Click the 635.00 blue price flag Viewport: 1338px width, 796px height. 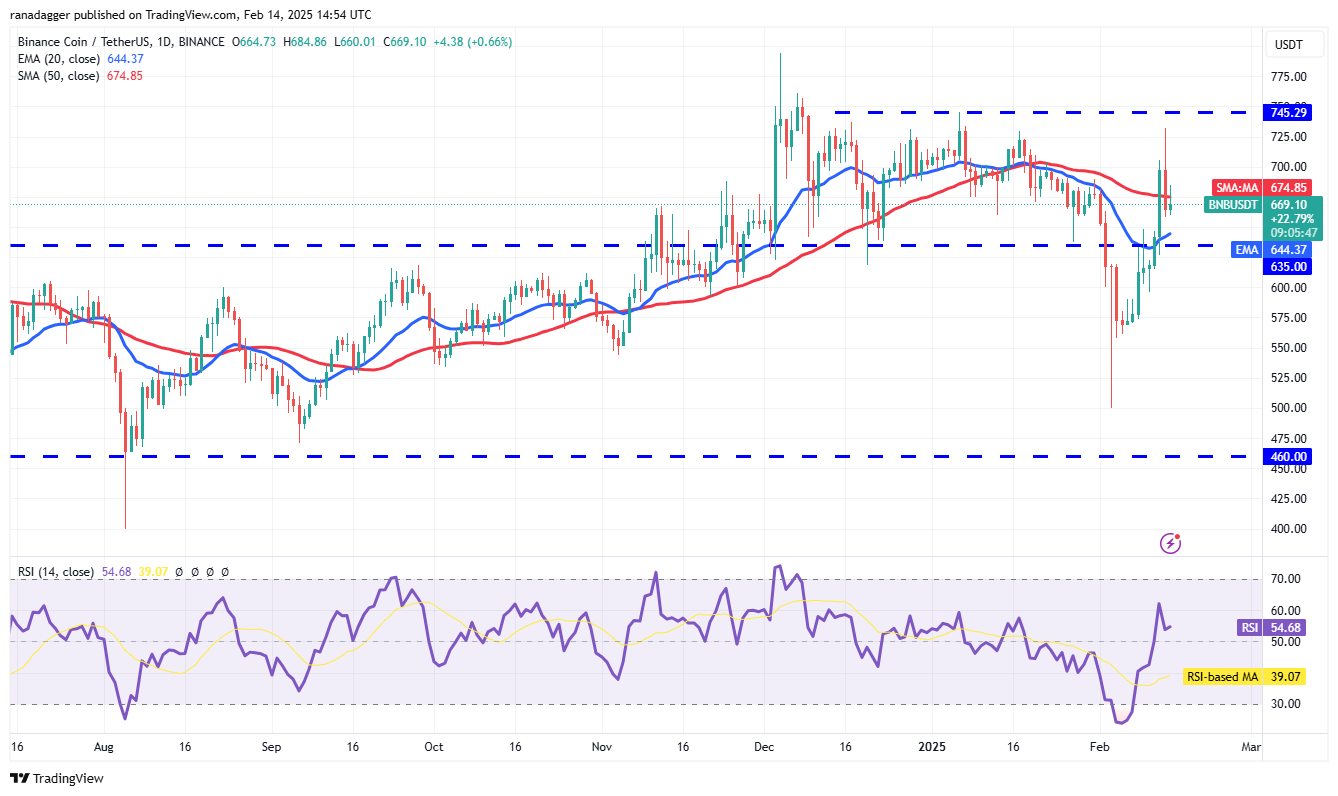[1288, 266]
